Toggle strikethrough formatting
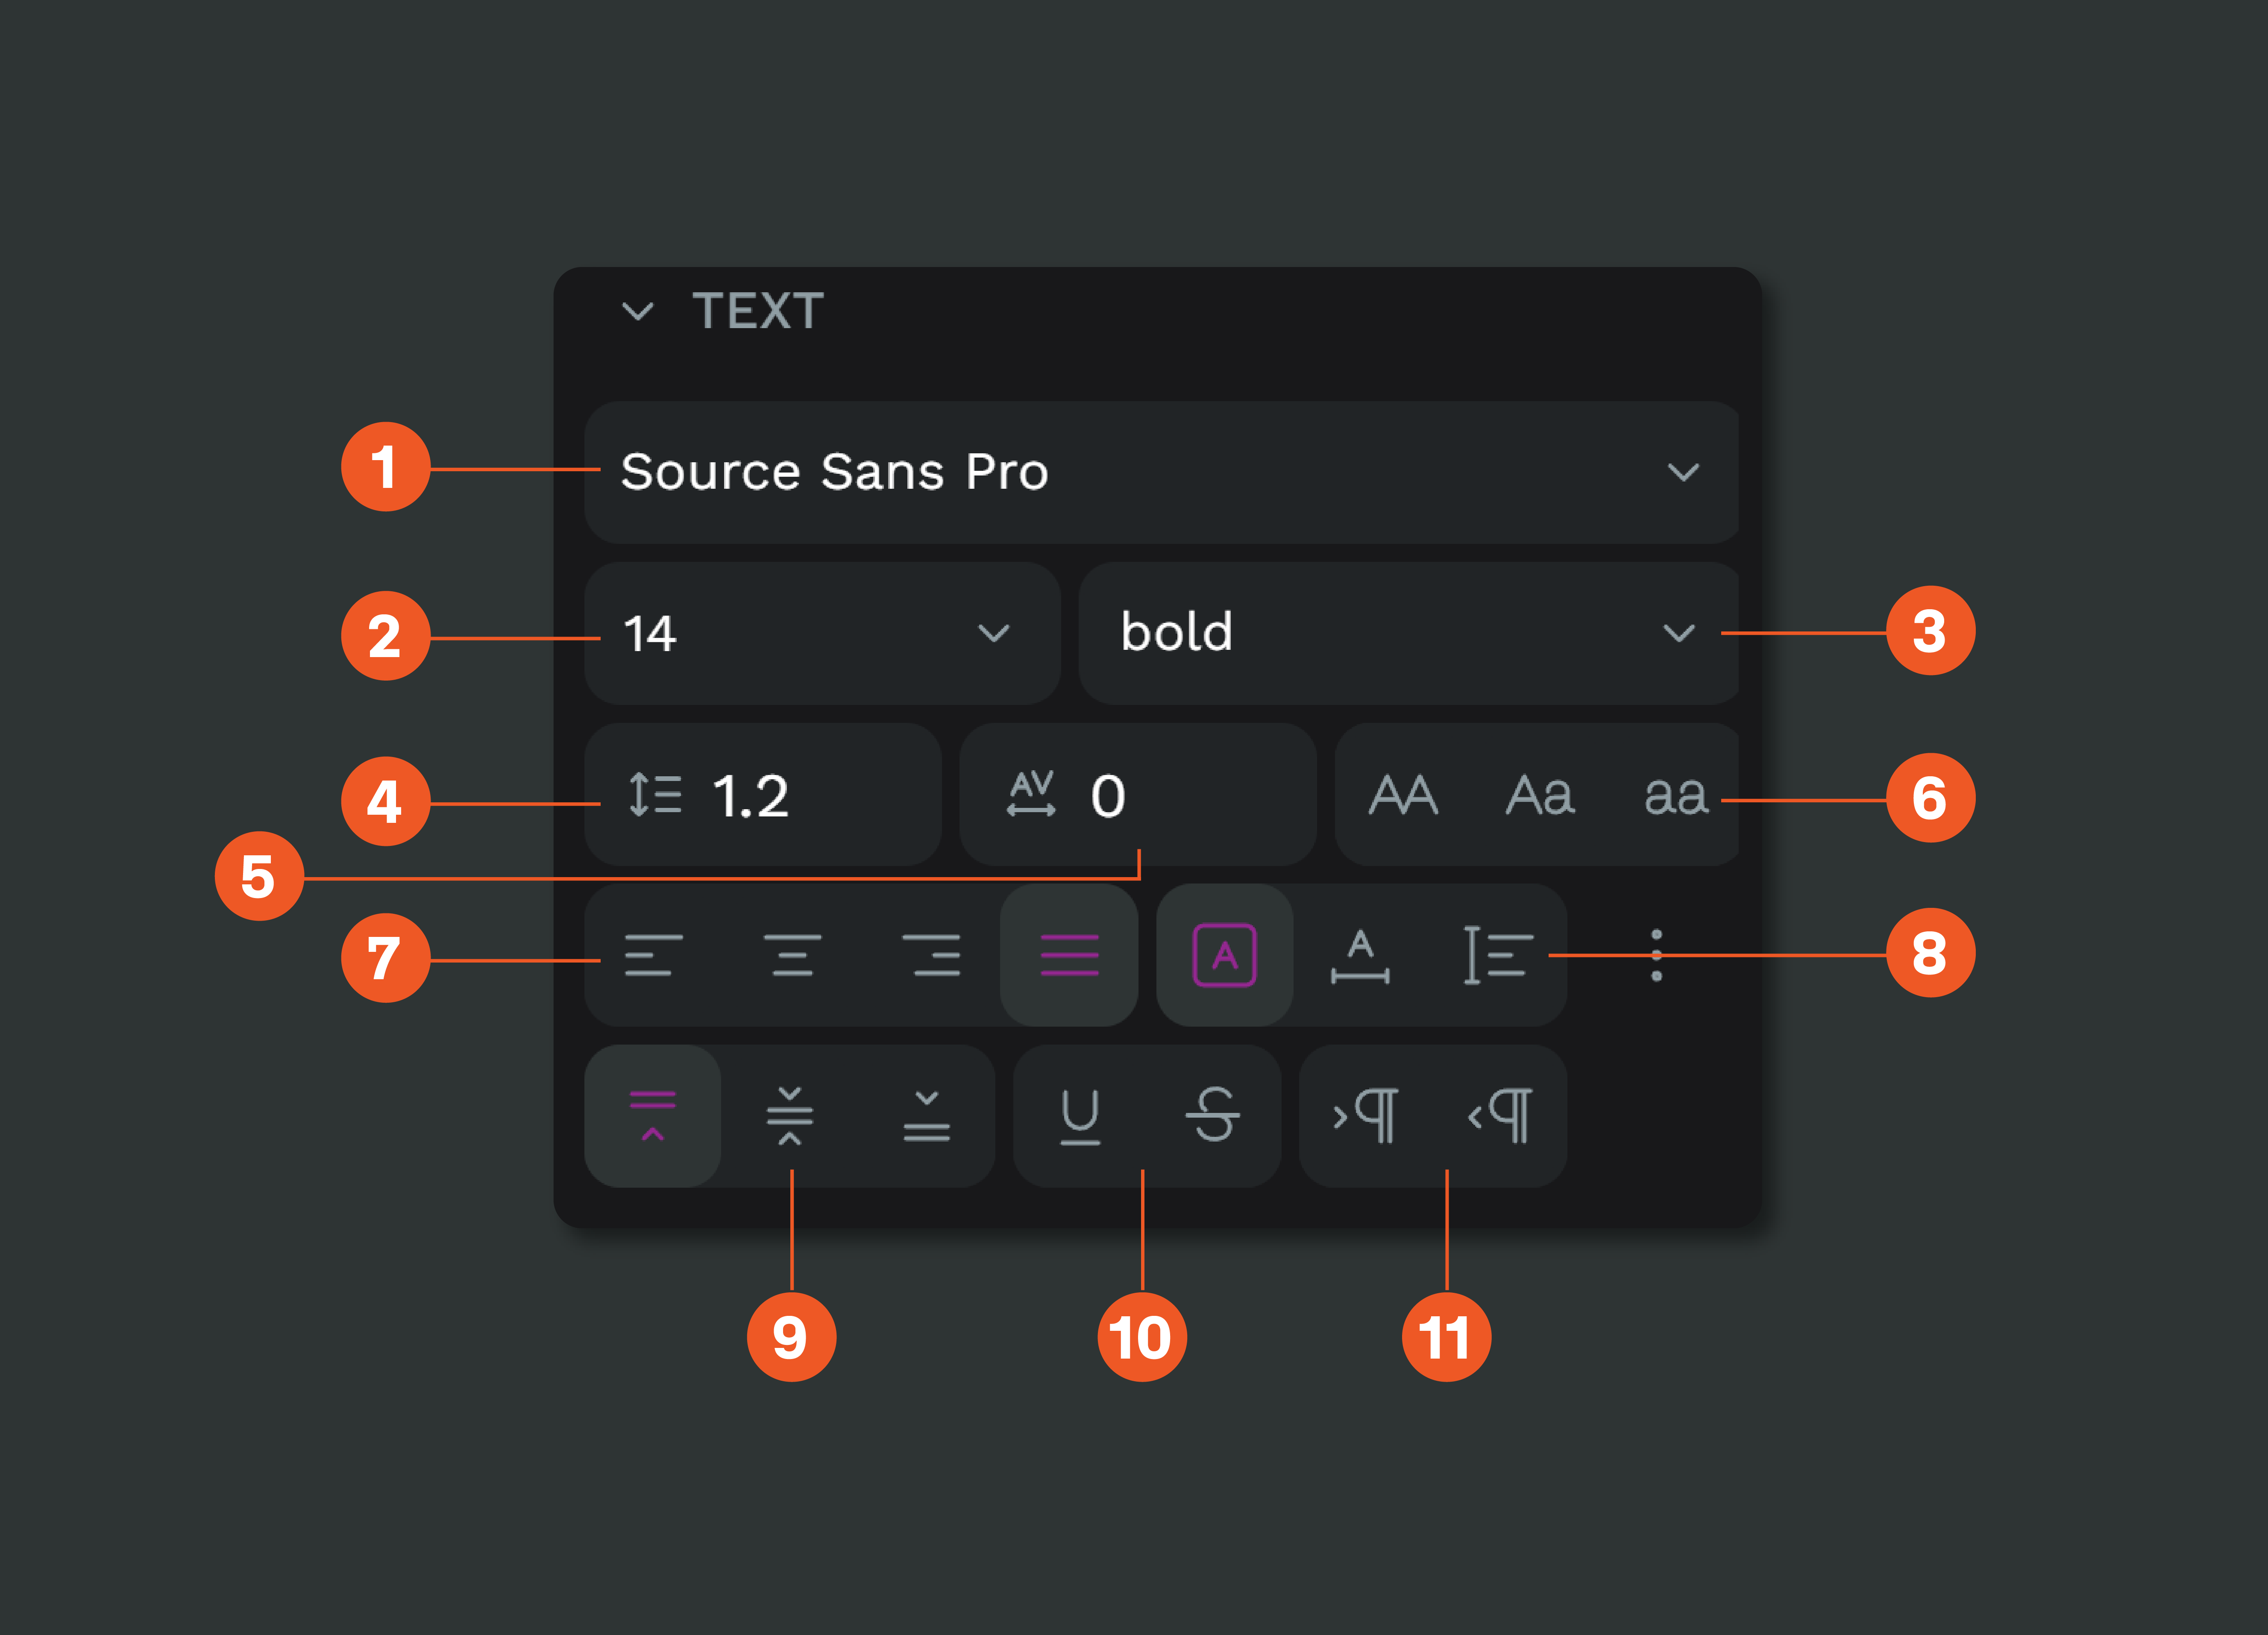2268x1635 pixels. tap(1212, 1117)
